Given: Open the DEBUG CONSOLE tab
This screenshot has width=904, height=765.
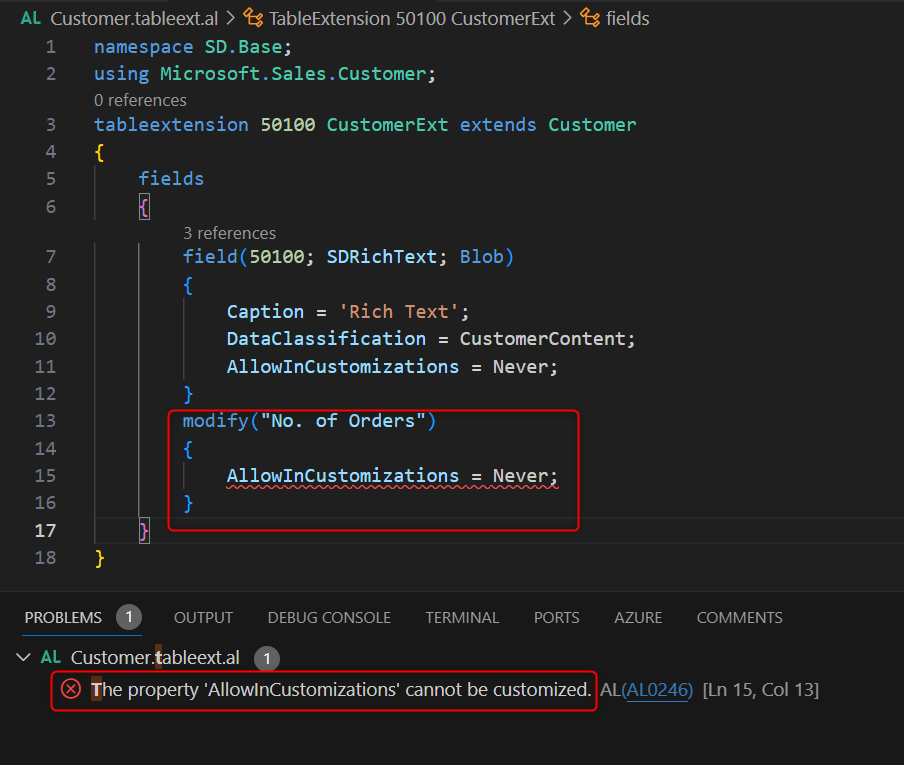Looking at the screenshot, I should [329, 618].
